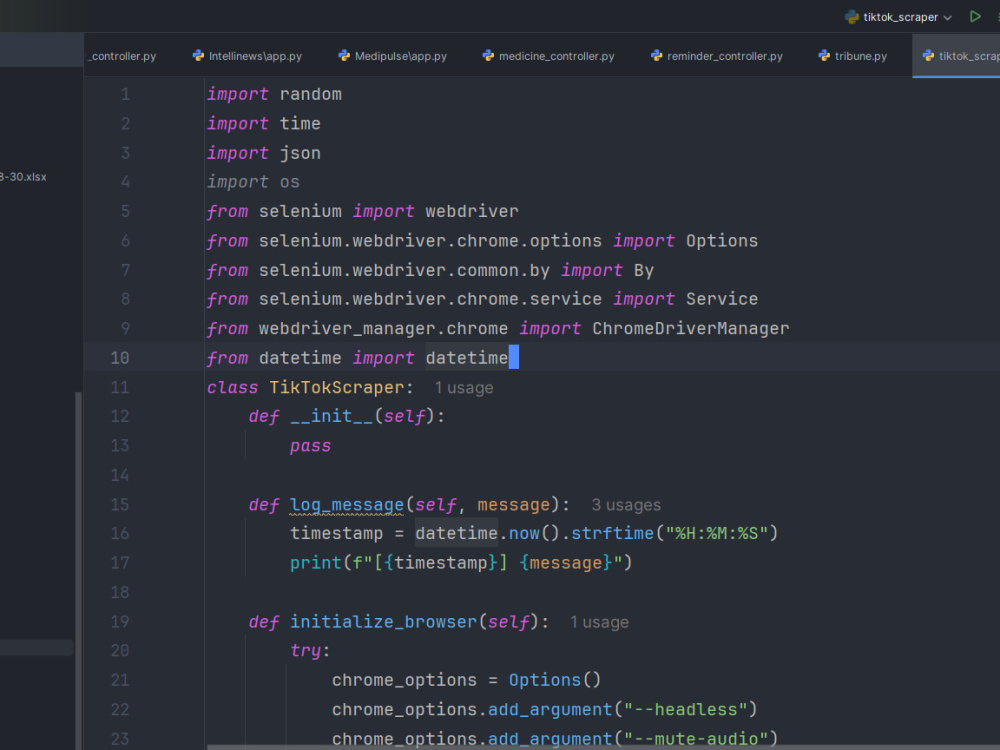Run the tiktok_scraper configuration with the play icon
This screenshot has height=750, width=1000.
tap(974, 17)
